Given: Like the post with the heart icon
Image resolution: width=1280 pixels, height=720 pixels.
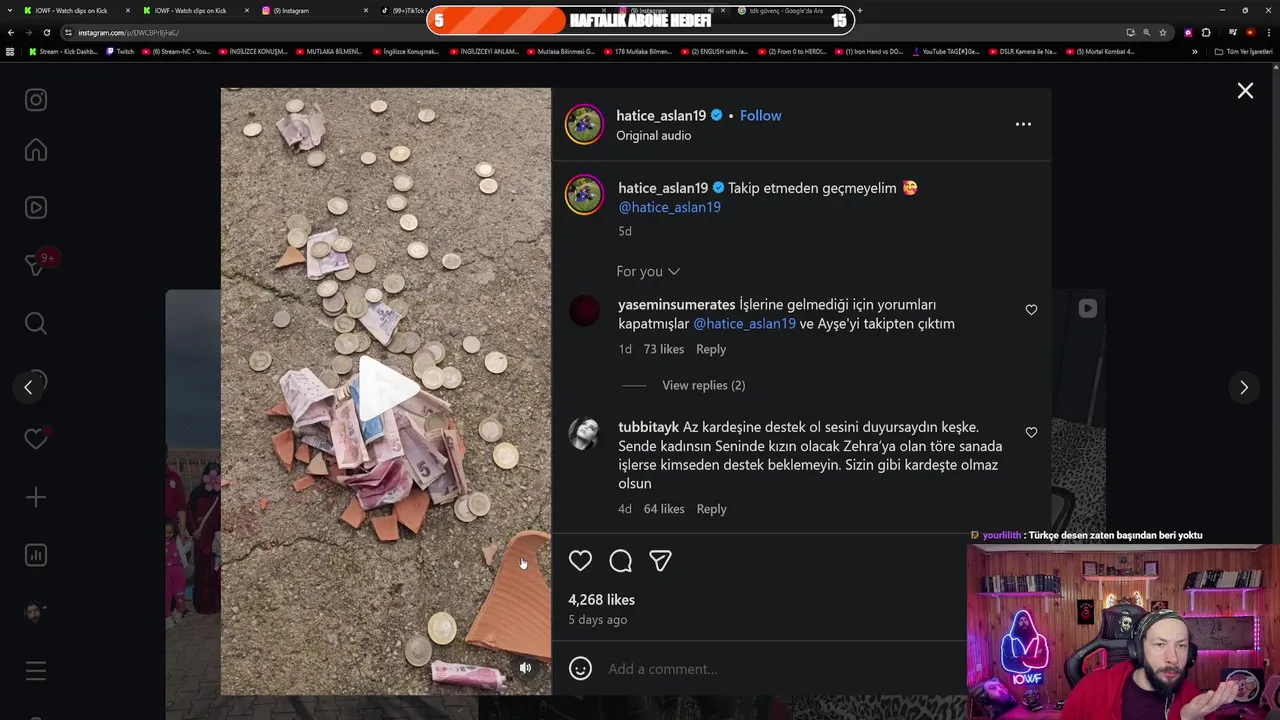Looking at the screenshot, I should pyautogui.click(x=580, y=561).
